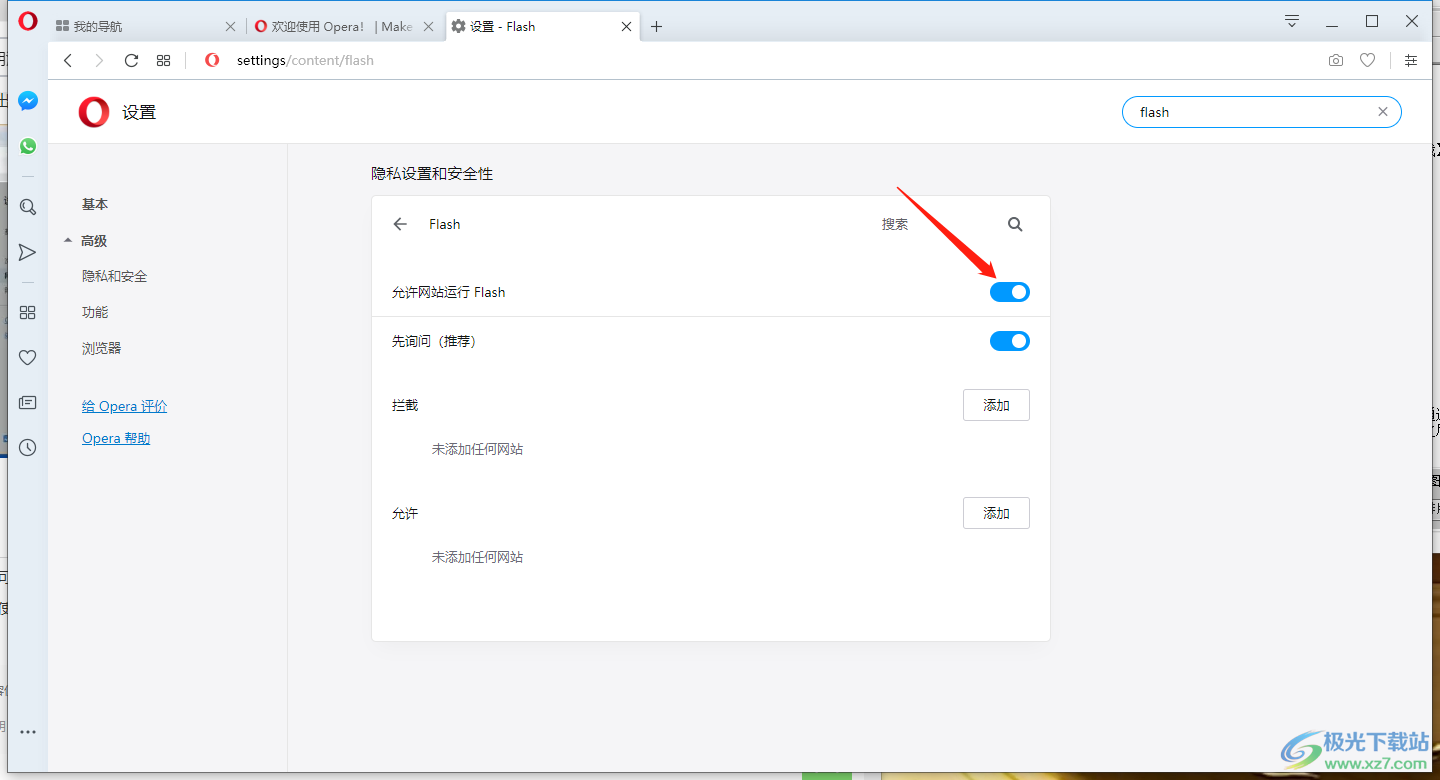Open the Opera main menu logo
The image size is (1440, 780).
click(x=28, y=21)
